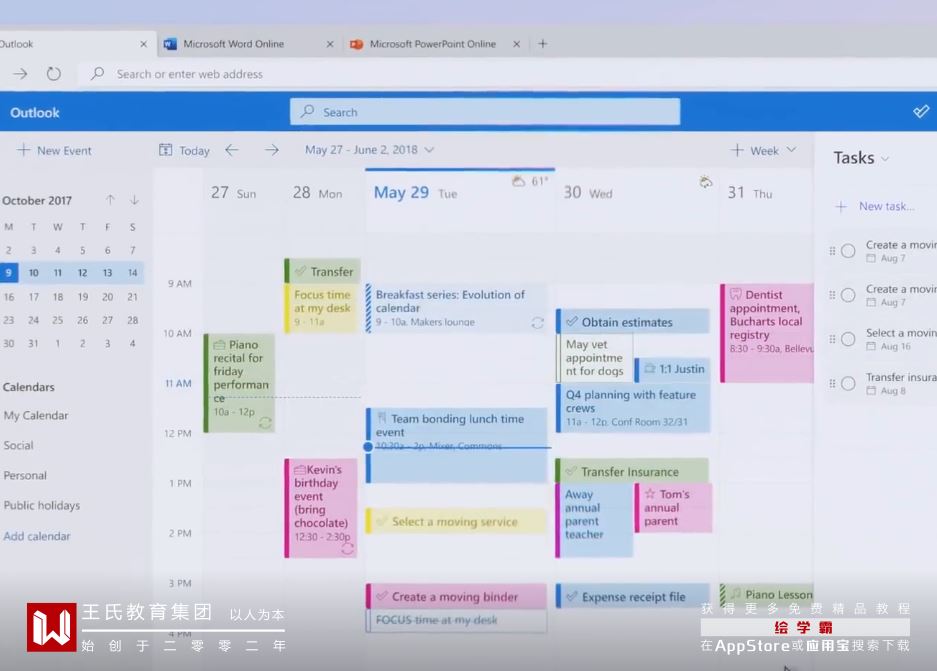This screenshot has width=937, height=671.
Task: Close the Microsoft PowerPoint Online tab
Action: point(516,44)
